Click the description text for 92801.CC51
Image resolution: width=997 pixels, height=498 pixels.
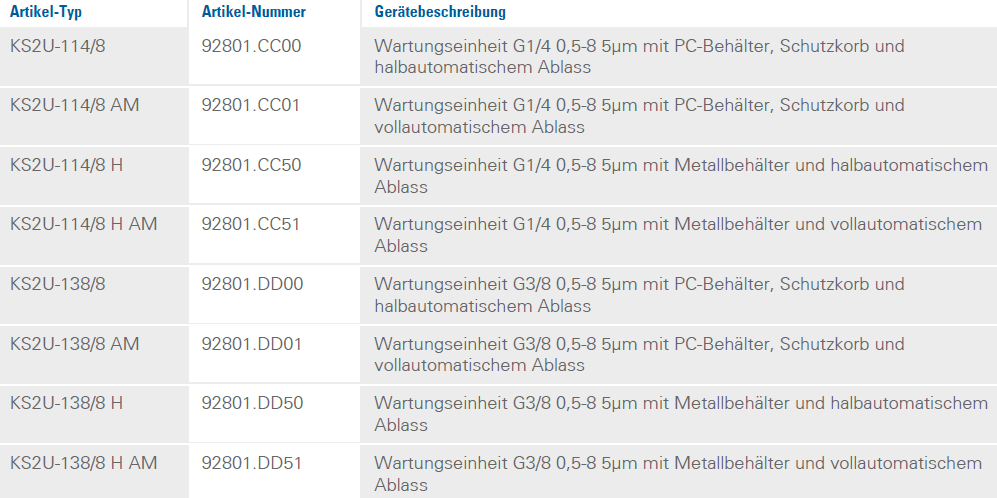click(678, 235)
